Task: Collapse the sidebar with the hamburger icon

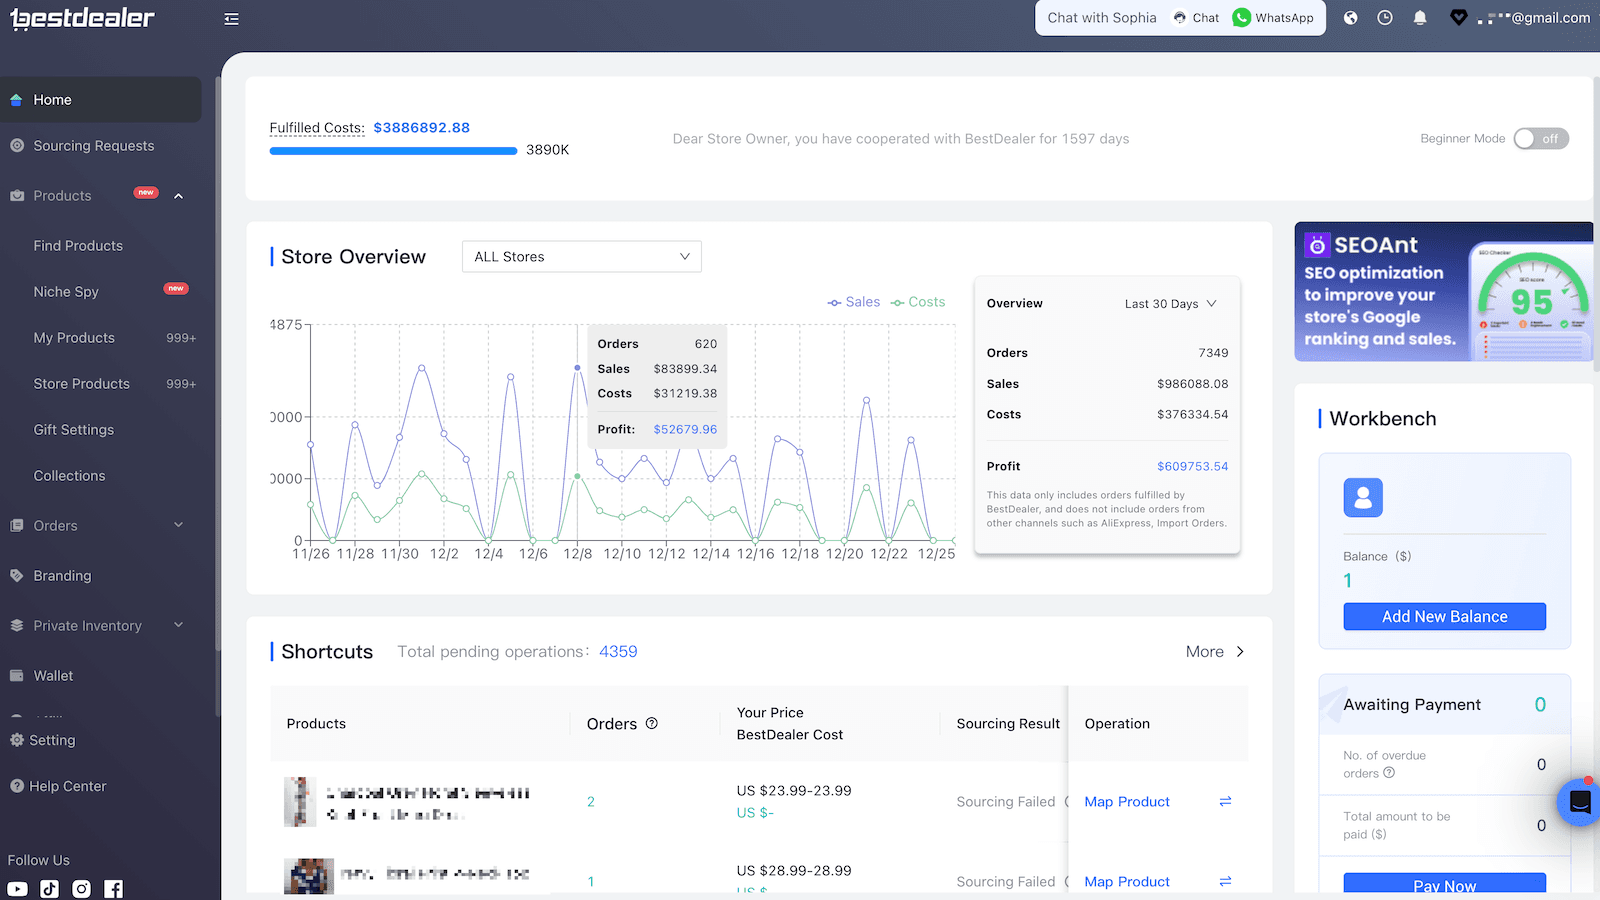Action: pyautogui.click(x=231, y=19)
